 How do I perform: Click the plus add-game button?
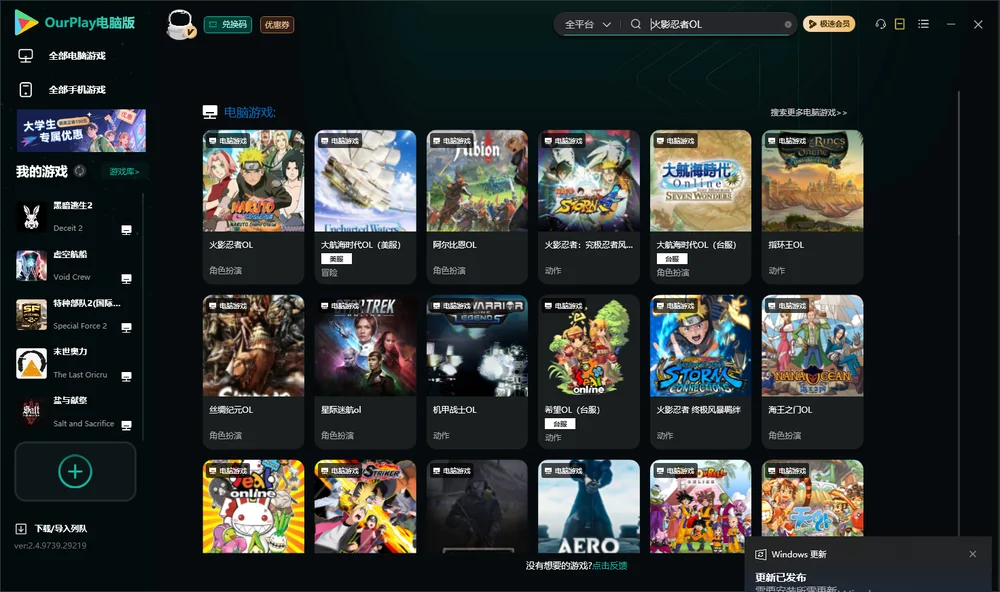(x=75, y=471)
